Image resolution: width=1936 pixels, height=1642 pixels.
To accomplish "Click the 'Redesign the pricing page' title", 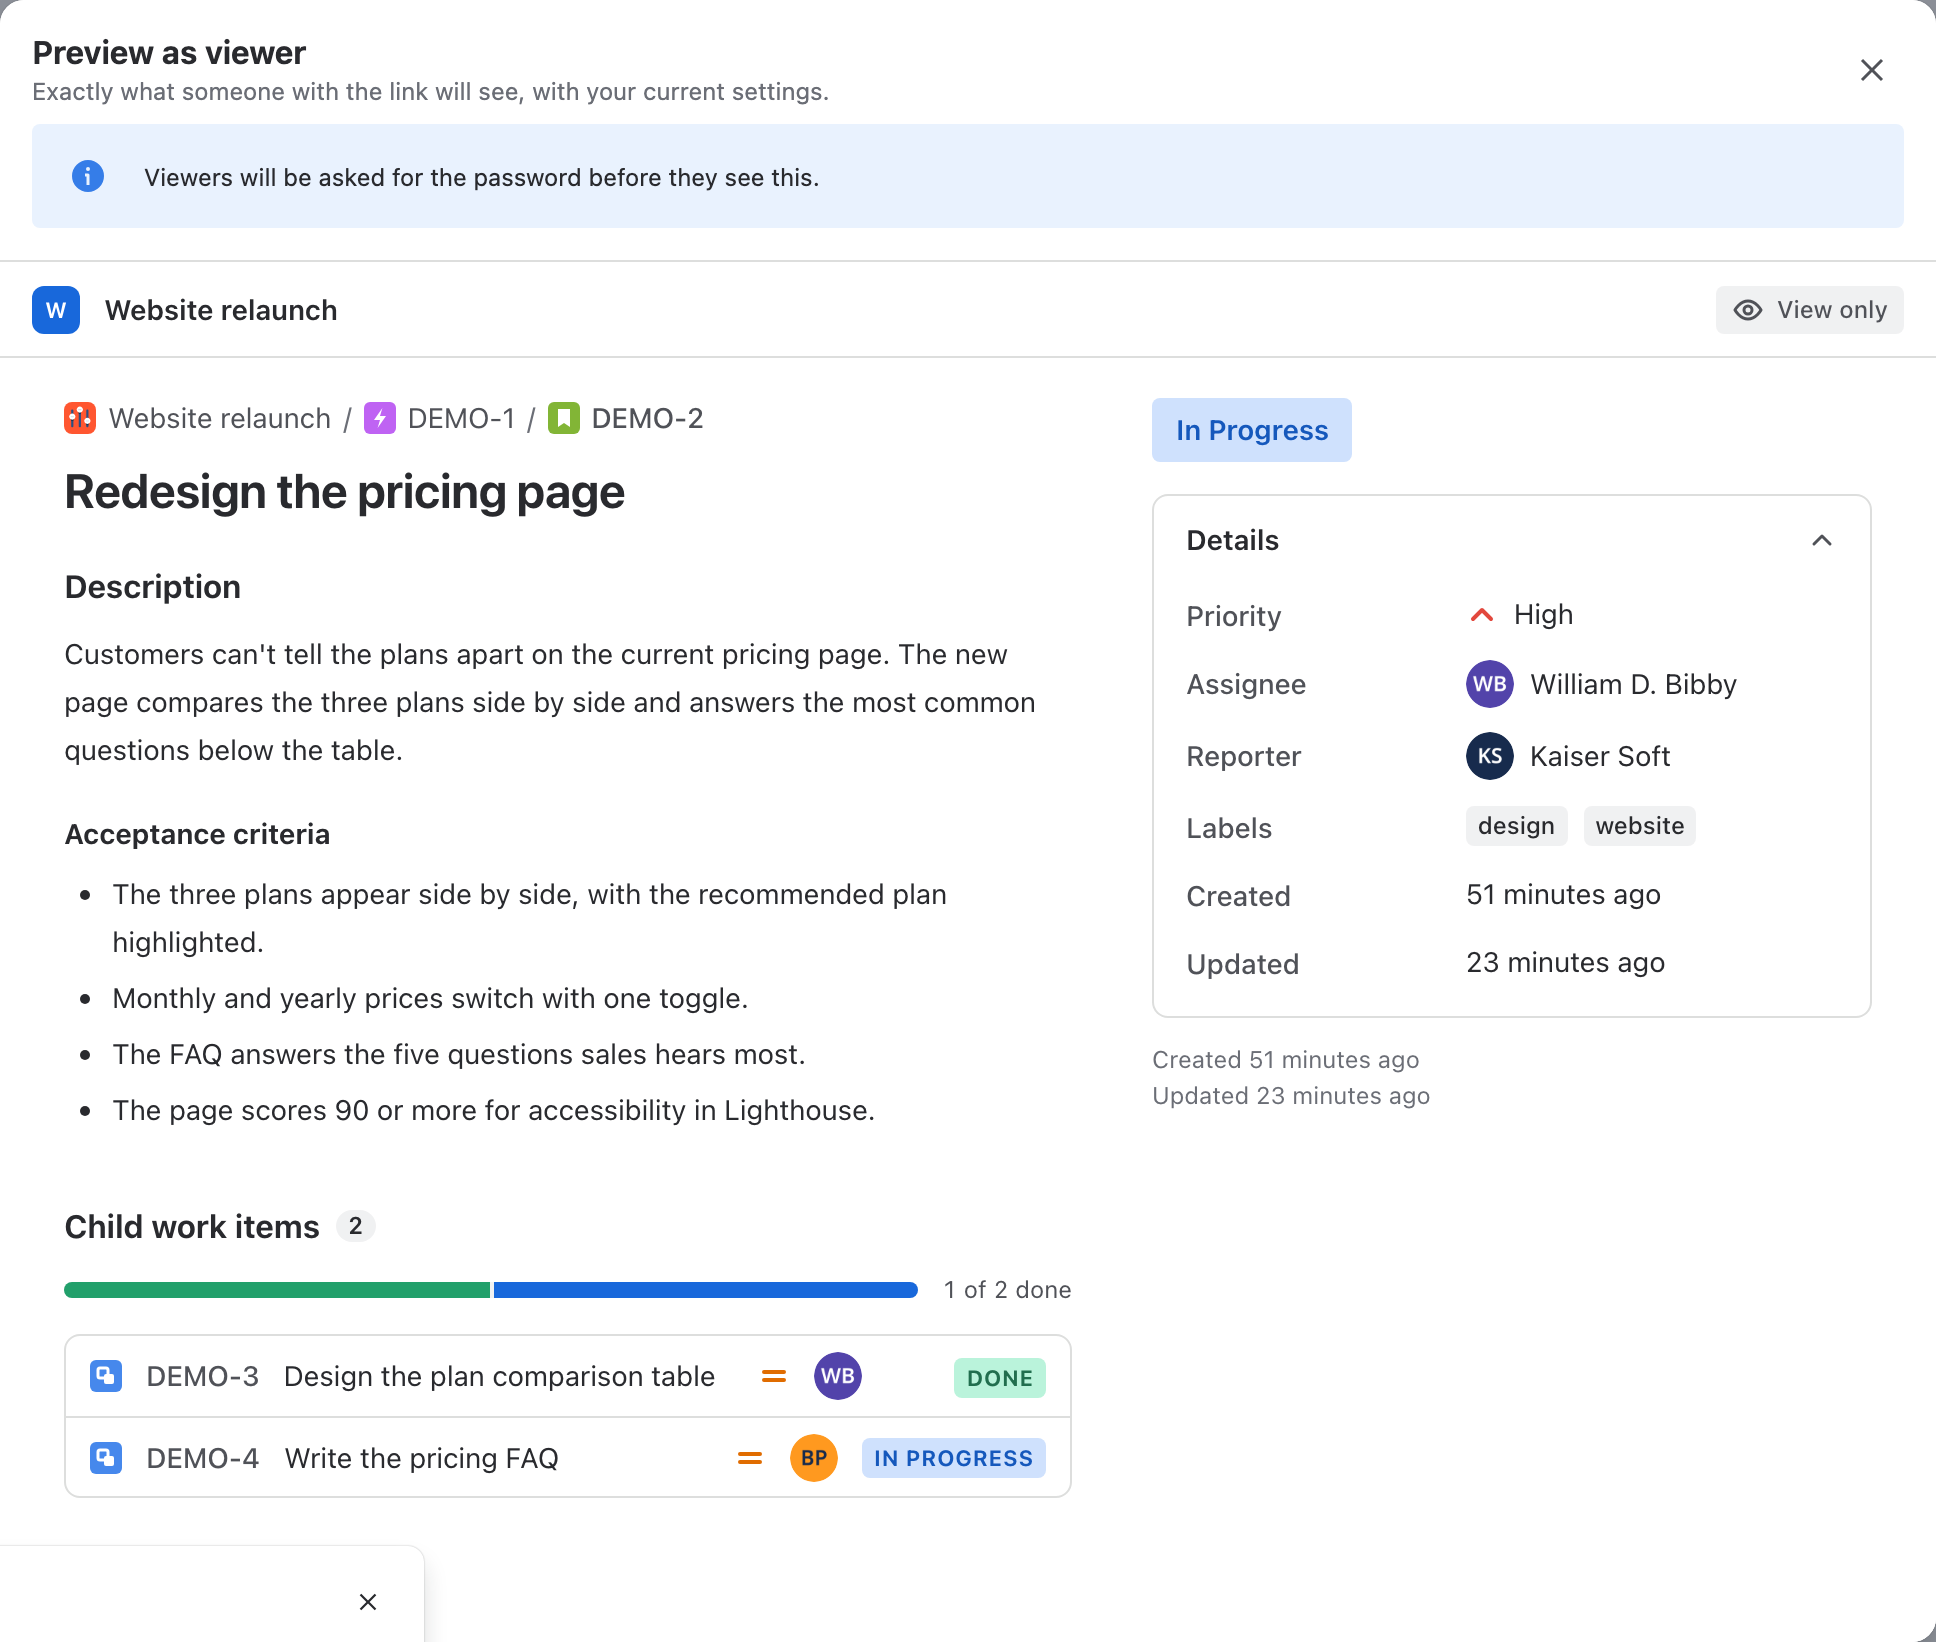I will tap(345, 492).
